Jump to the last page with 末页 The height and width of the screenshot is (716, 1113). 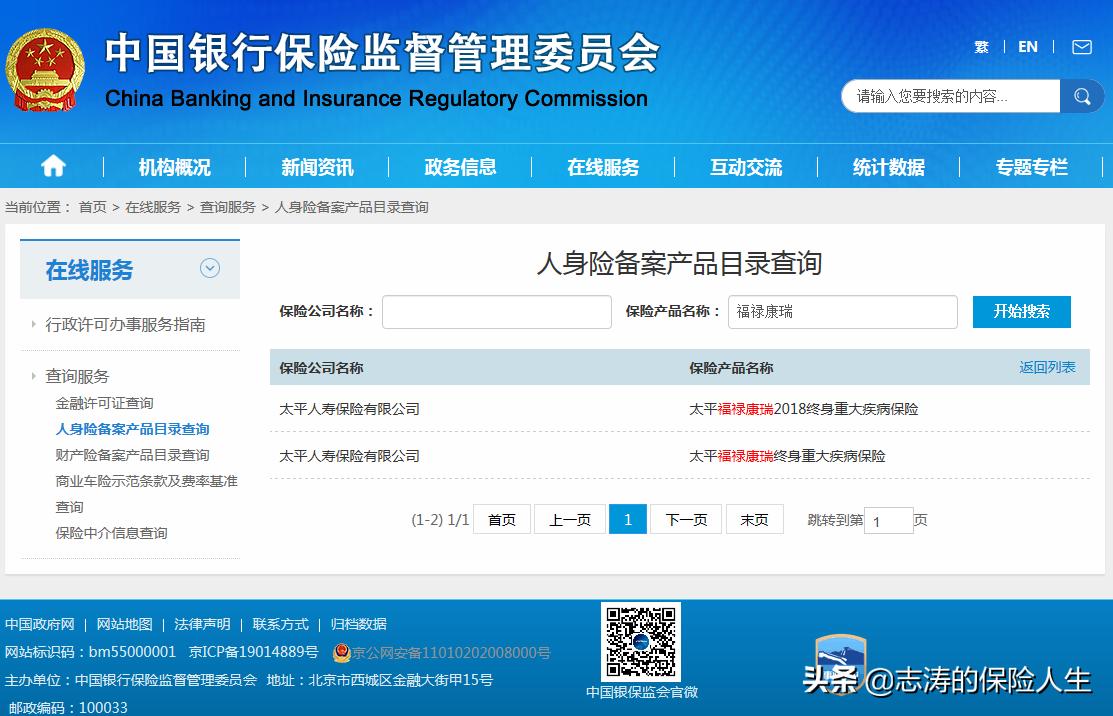[x=755, y=519]
